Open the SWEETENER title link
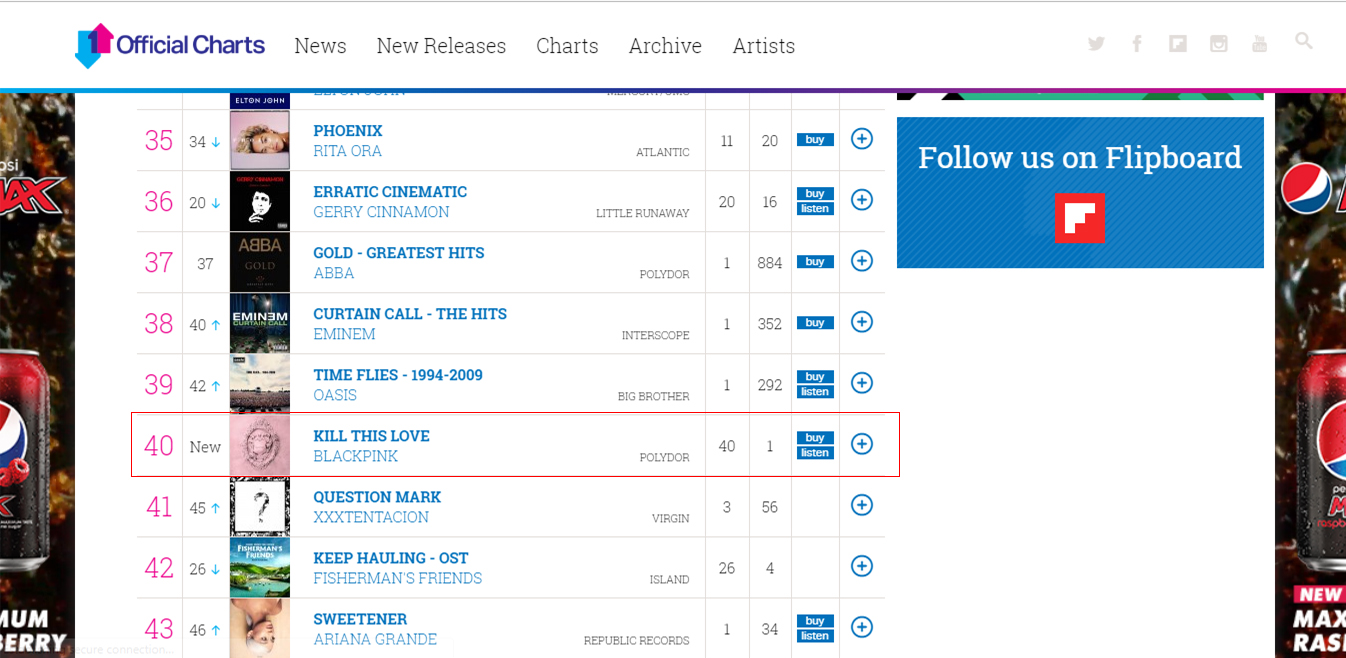 [360, 619]
